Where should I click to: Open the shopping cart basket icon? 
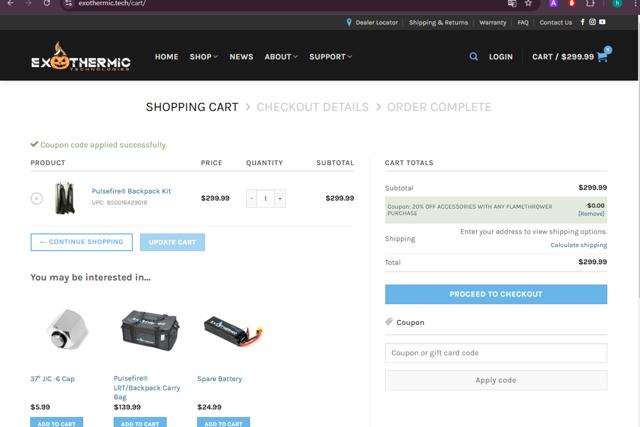603,56
